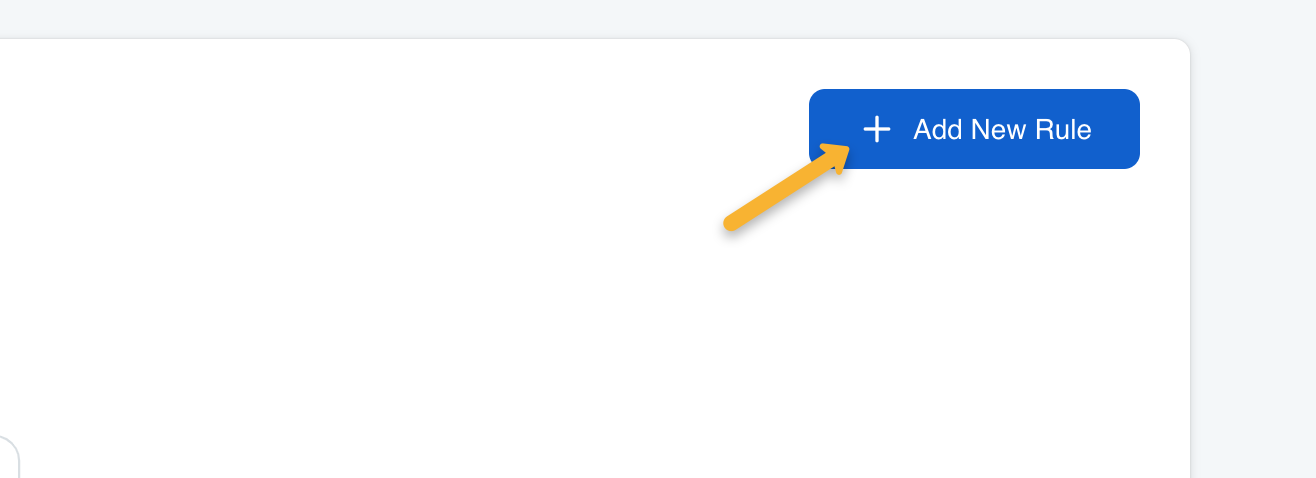Image resolution: width=1316 pixels, height=478 pixels.
Task: Click the blue button the arrow points to
Action: (974, 129)
